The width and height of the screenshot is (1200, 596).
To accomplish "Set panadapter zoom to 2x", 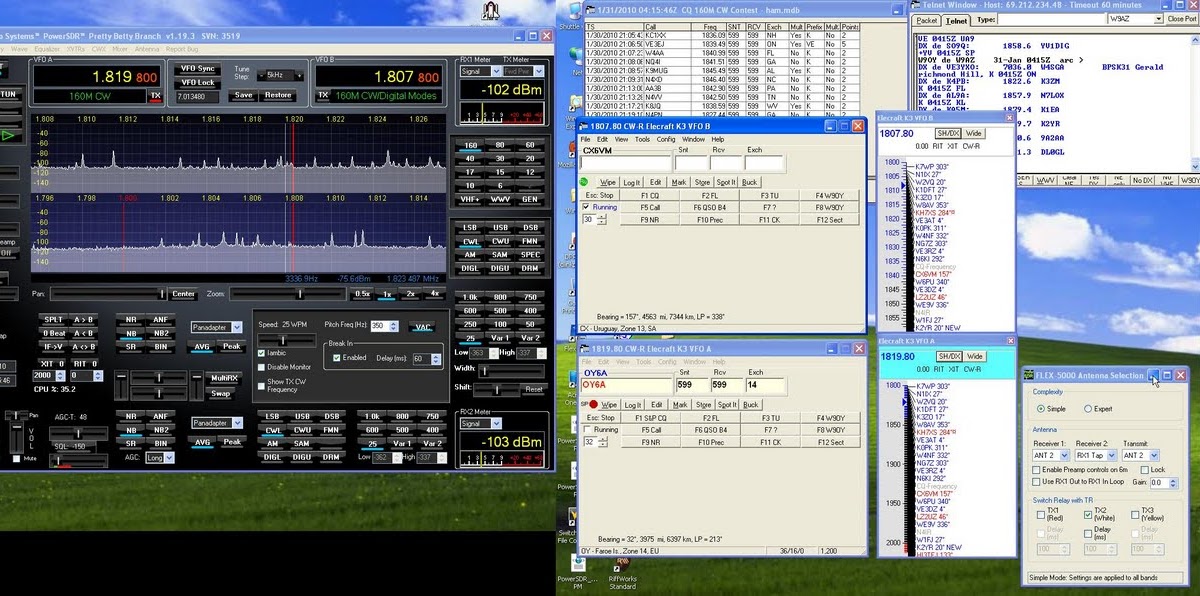I will [x=410, y=294].
